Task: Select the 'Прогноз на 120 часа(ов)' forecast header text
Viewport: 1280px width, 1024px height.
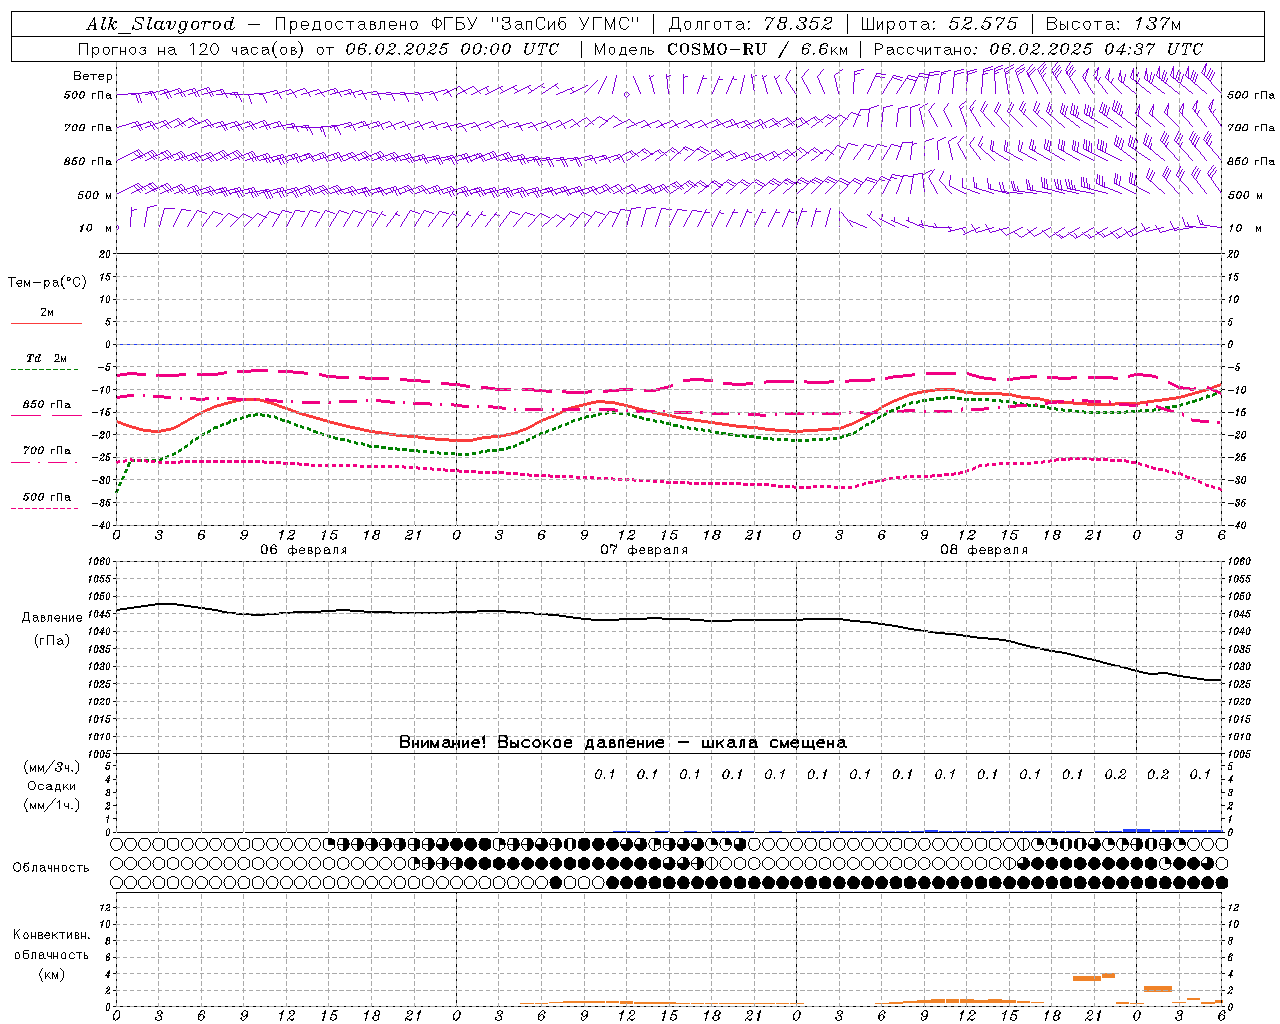Action: 192,49
